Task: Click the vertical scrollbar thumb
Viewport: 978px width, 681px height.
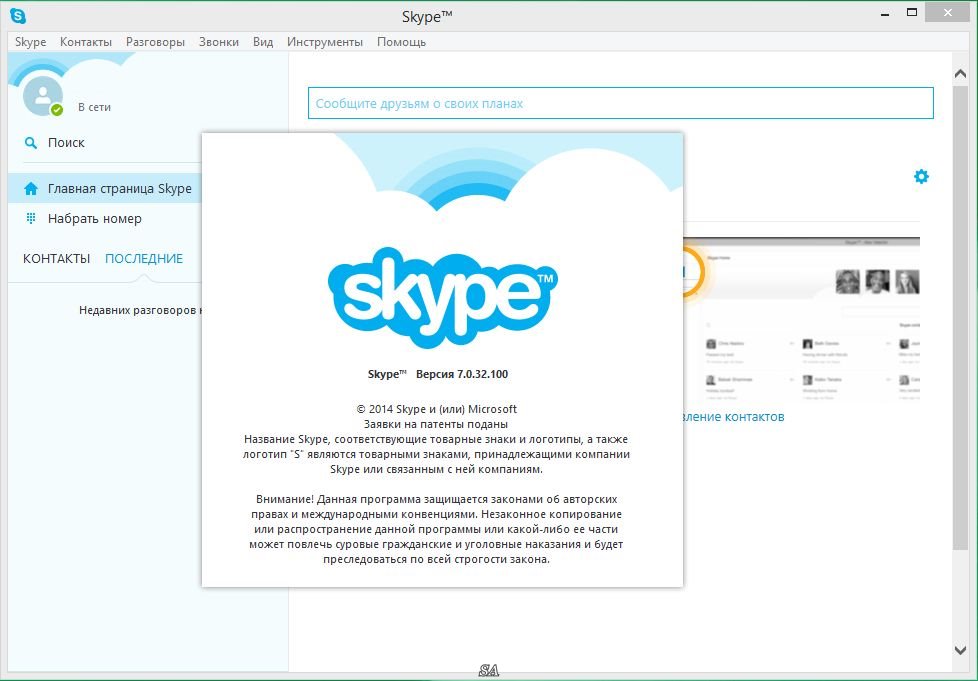Action: (x=961, y=318)
